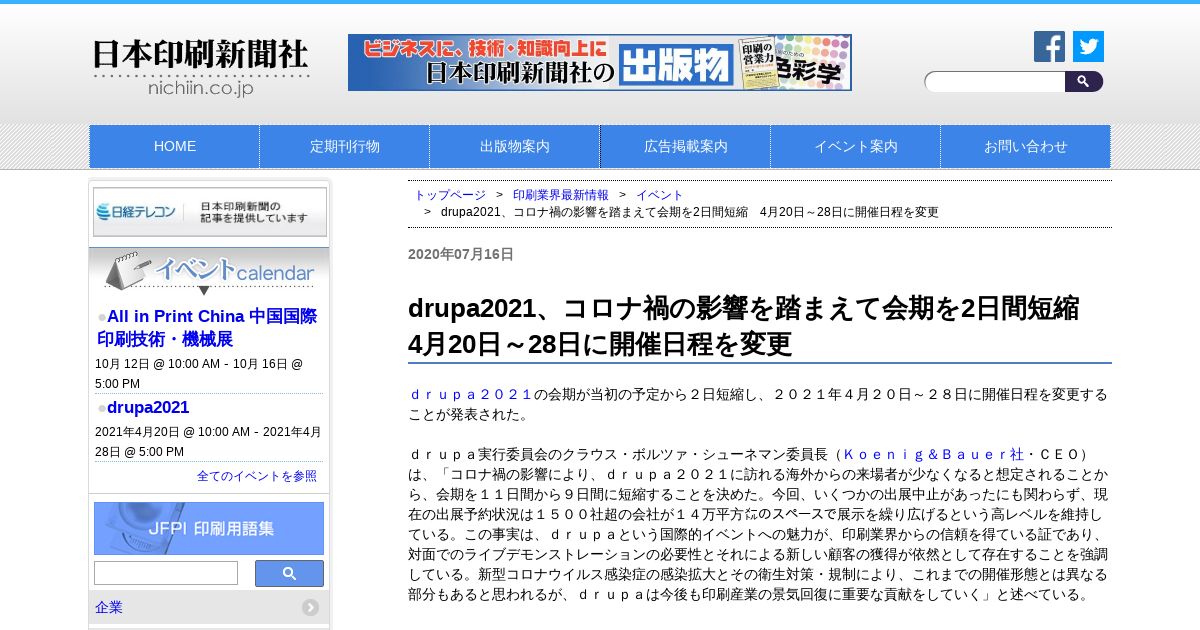Open the 日経テレコン banner
1200x630 pixels.
pyautogui.click(x=210, y=212)
